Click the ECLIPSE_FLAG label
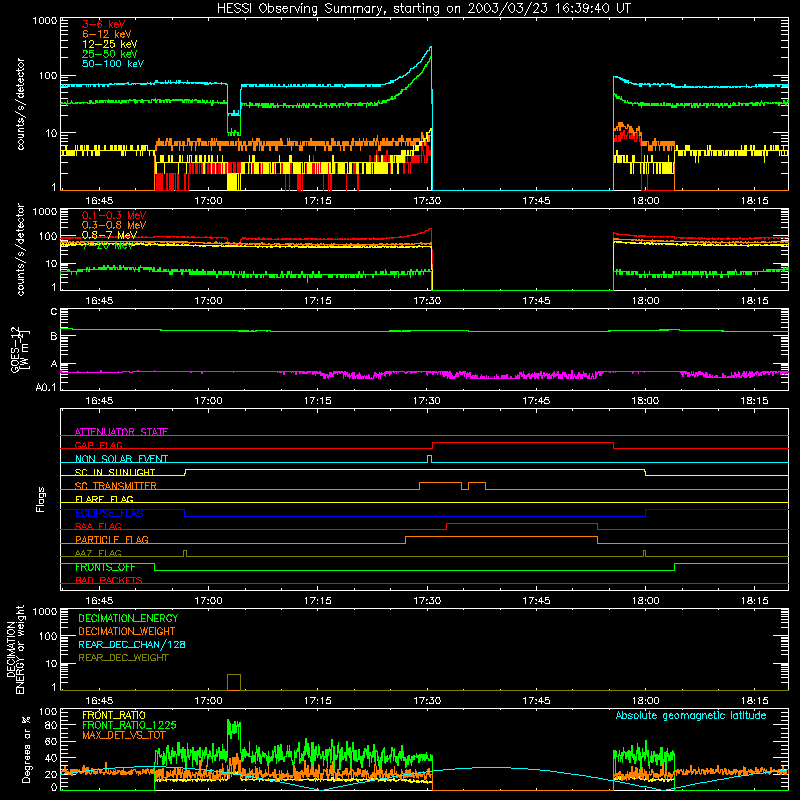 [x=109, y=513]
